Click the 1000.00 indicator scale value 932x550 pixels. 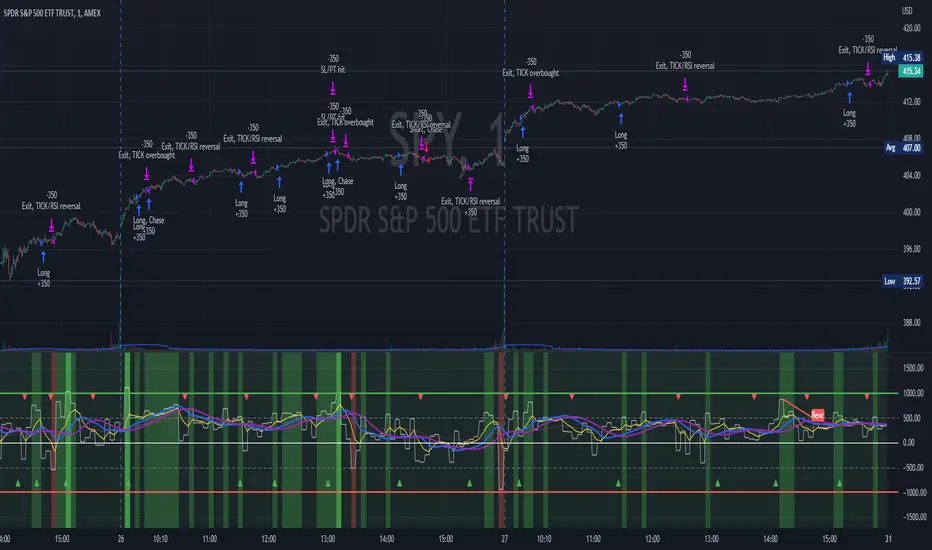pyautogui.click(x=913, y=393)
